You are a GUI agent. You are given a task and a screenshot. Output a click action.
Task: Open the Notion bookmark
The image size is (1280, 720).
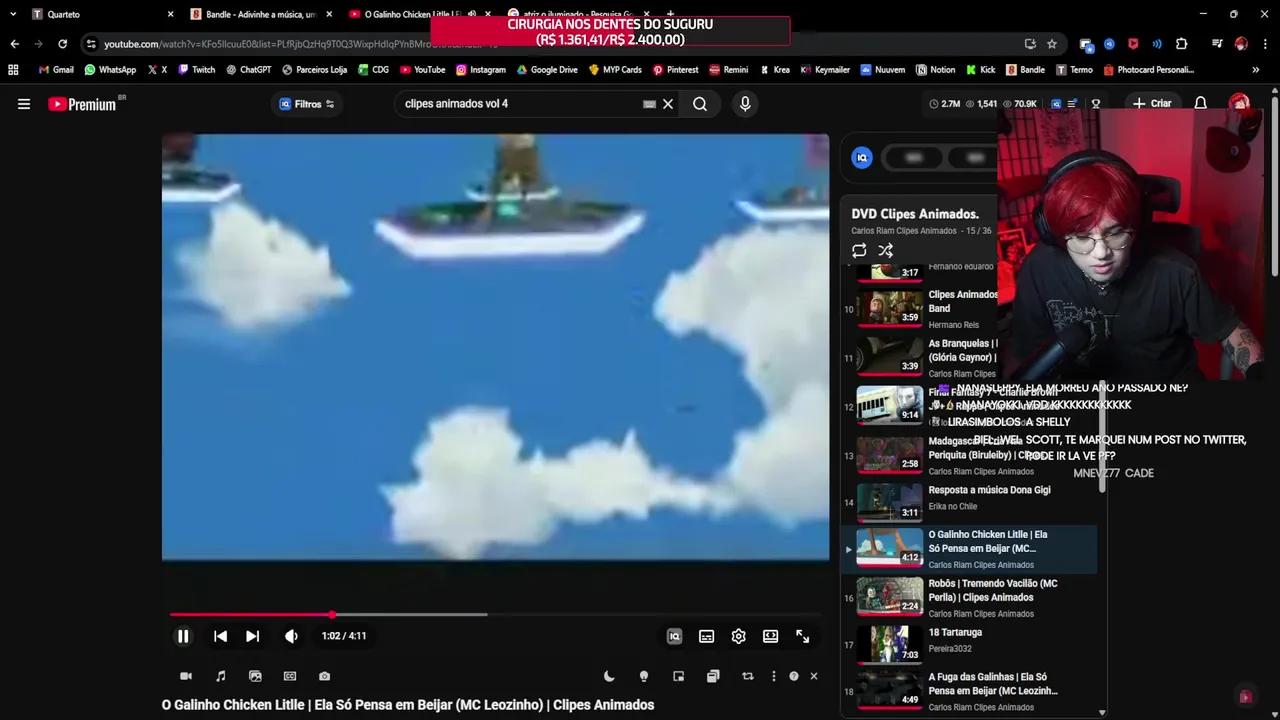pos(935,70)
